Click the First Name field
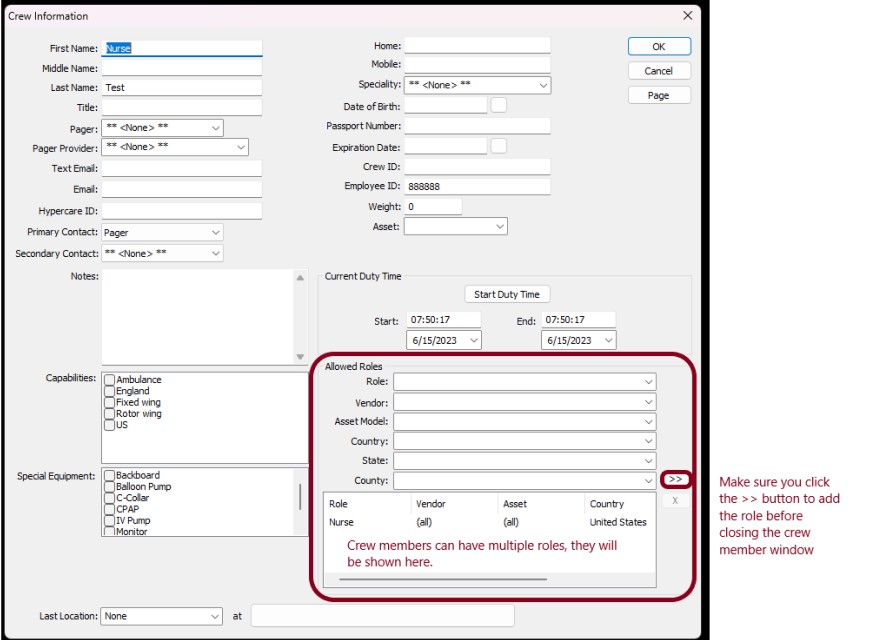This screenshot has height=640, width=893. pos(182,48)
